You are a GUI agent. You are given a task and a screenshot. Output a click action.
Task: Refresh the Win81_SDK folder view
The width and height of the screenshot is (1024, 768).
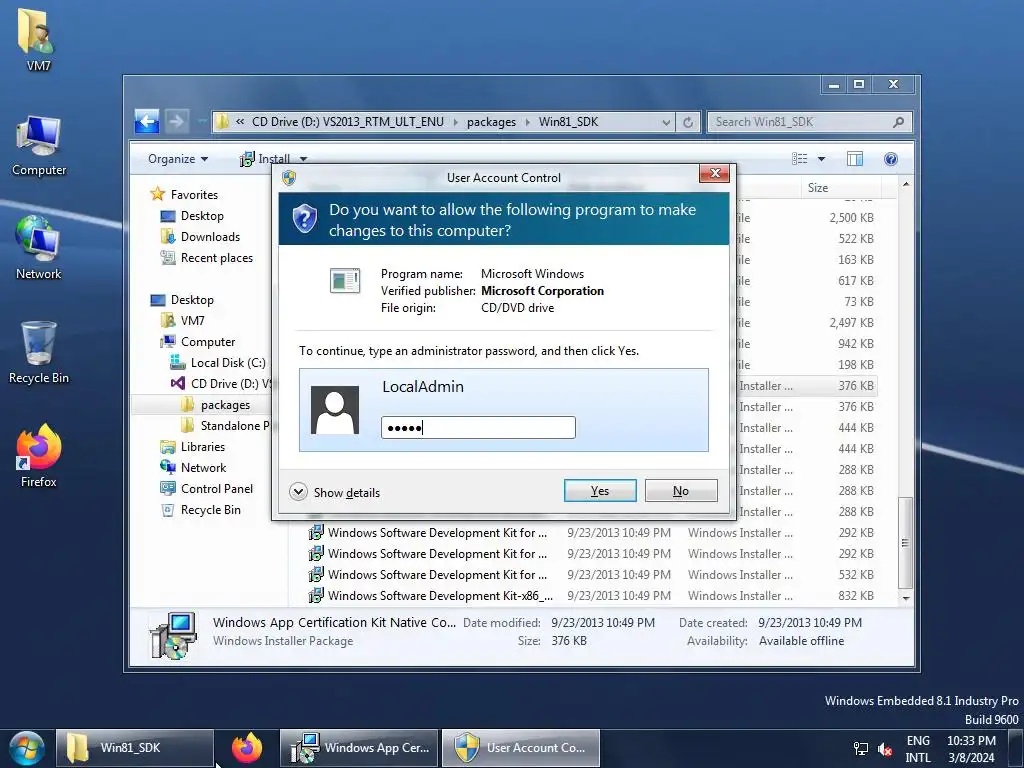coord(688,122)
